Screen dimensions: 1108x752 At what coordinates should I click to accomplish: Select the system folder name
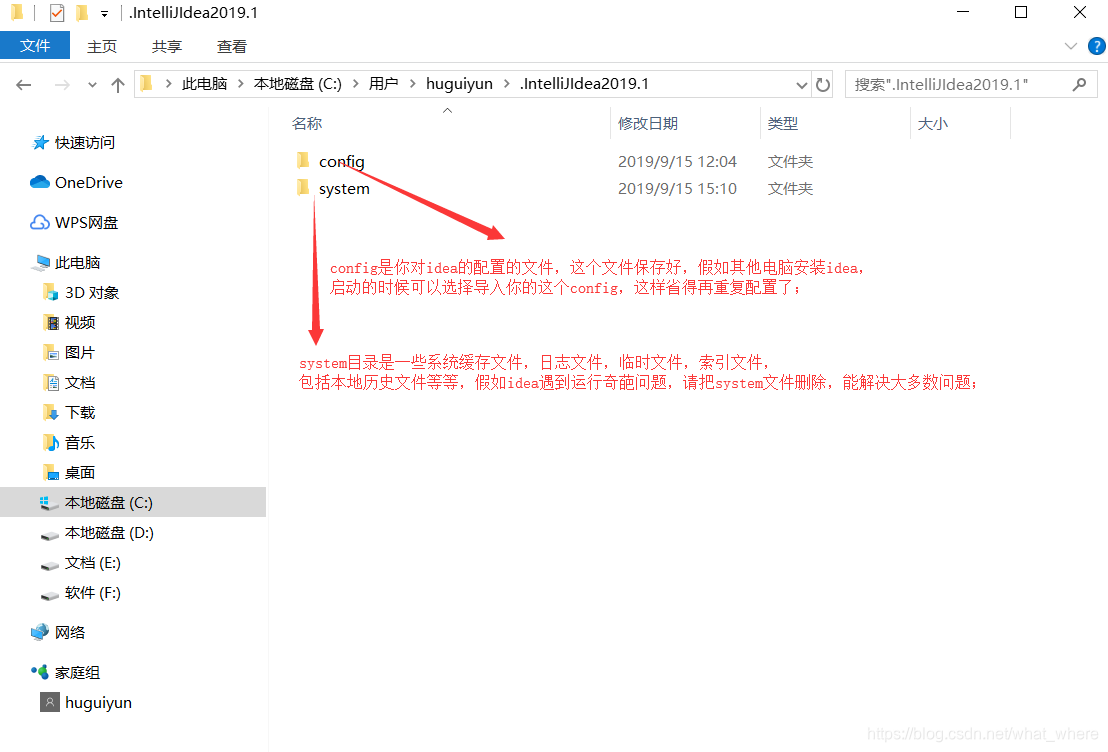(x=344, y=189)
